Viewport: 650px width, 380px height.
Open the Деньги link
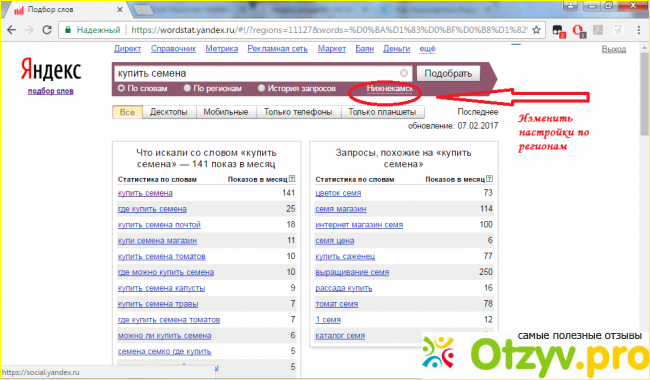pos(397,49)
